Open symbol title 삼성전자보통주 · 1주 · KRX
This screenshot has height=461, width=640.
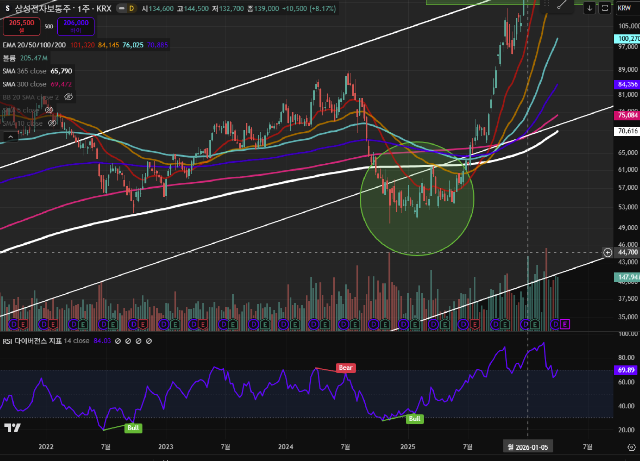tap(63, 8)
